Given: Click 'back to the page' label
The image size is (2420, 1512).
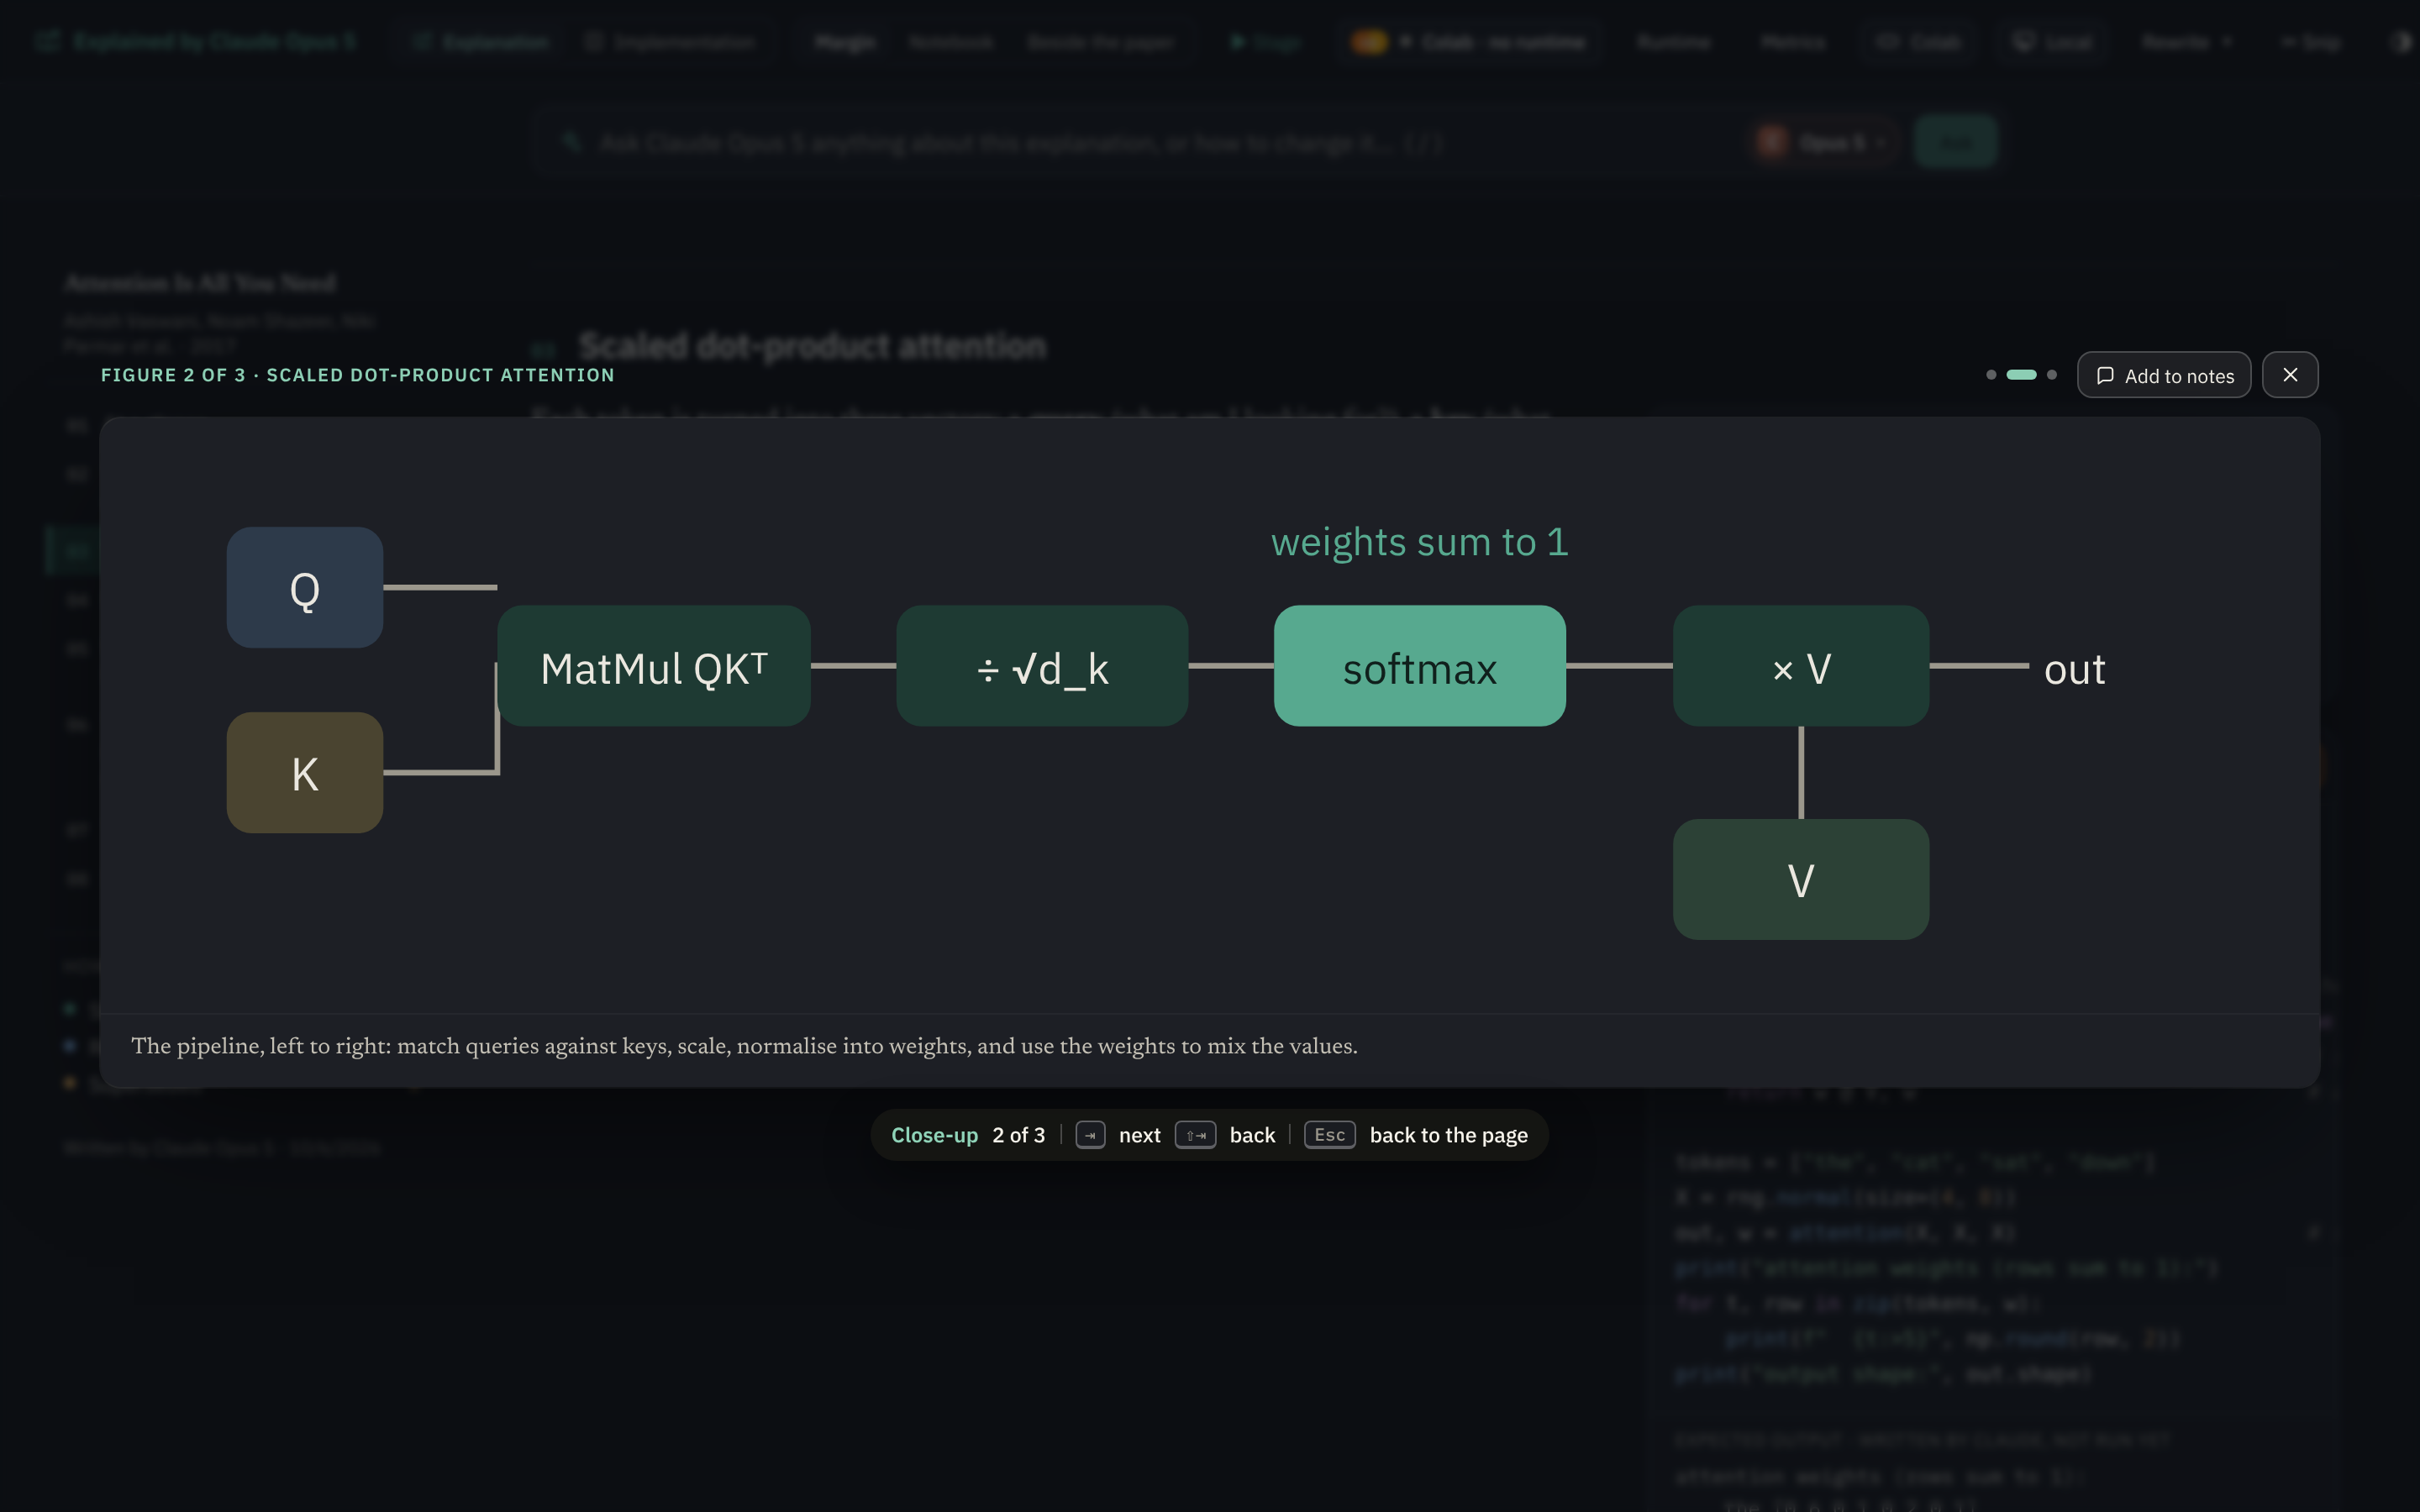Looking at the screenshot, I should coord(1448,1135).
